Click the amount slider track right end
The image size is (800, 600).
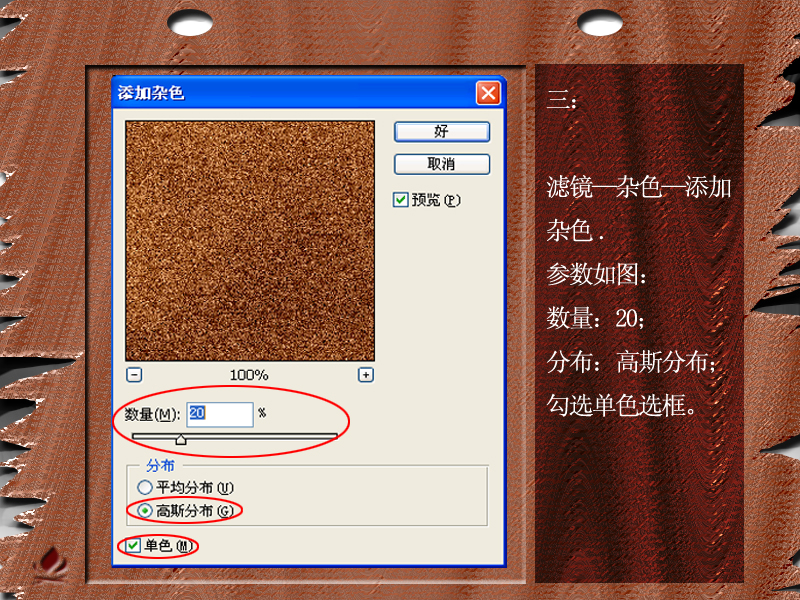pyautogui.click(x=334, y=436)
